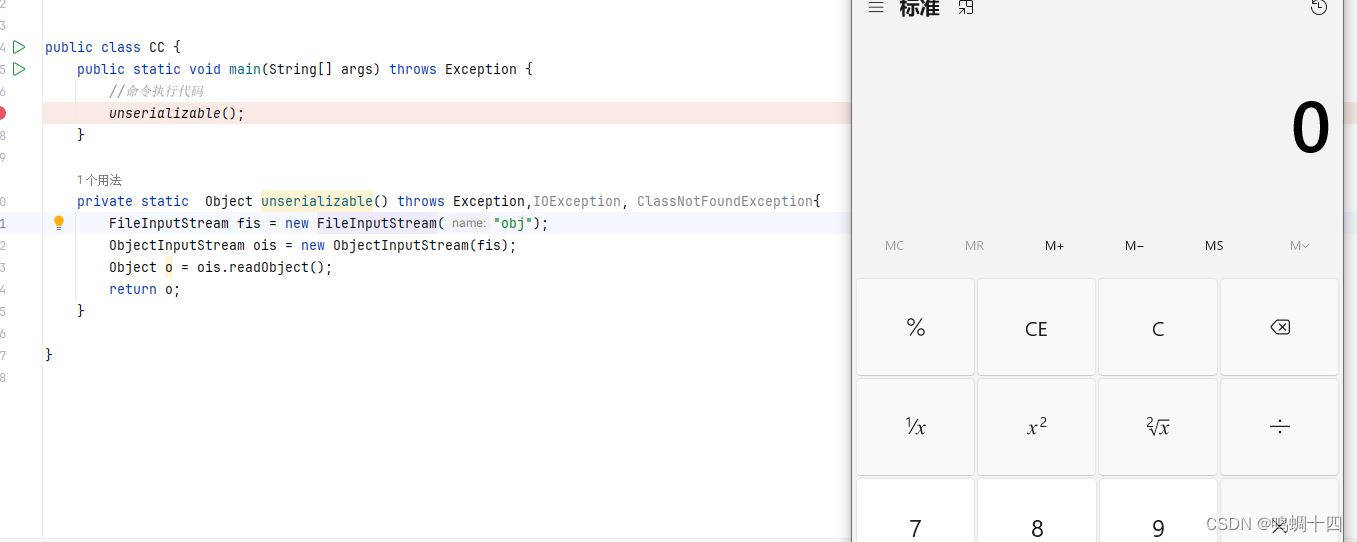Open the Calculator history icon

click(1319, 8)
